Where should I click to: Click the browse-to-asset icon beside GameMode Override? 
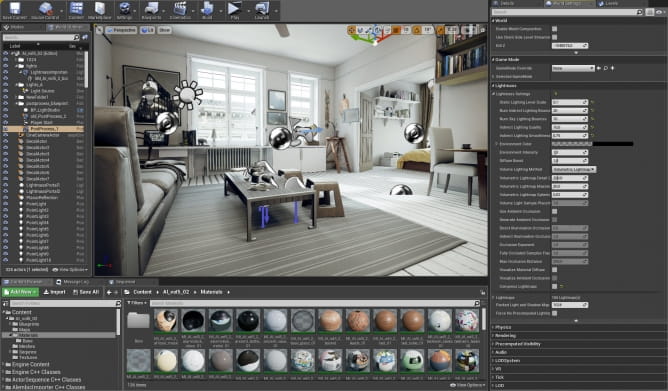[x=606, y=68]
